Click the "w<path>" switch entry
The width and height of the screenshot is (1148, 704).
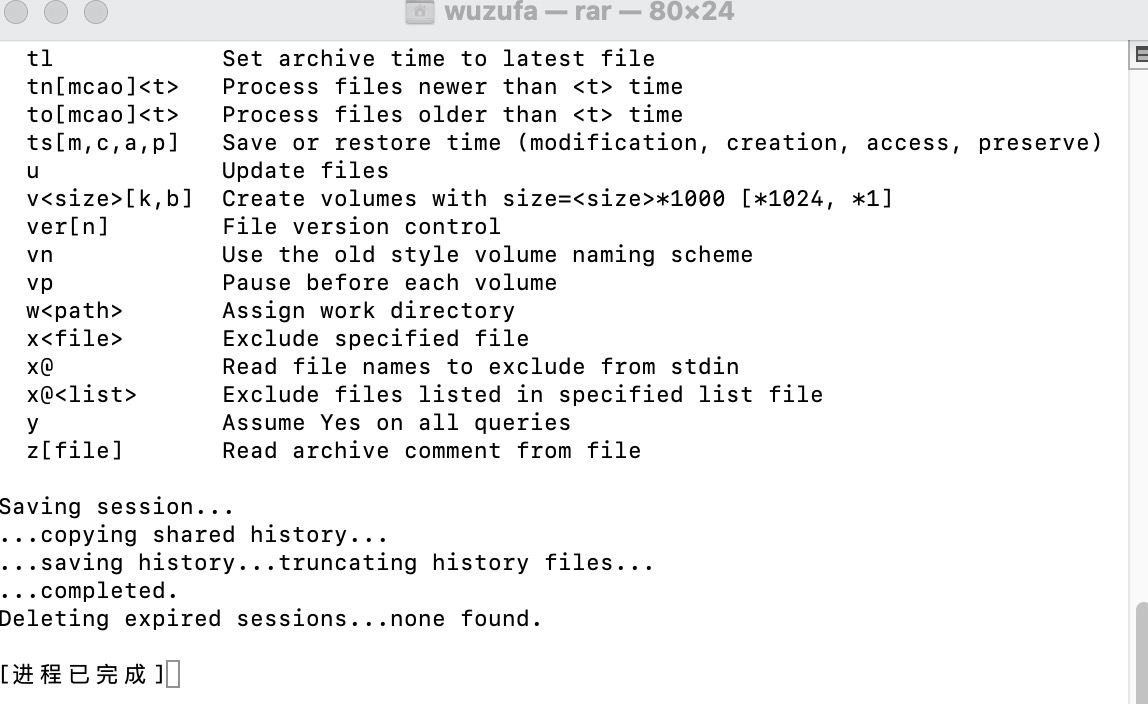(74, 311)
